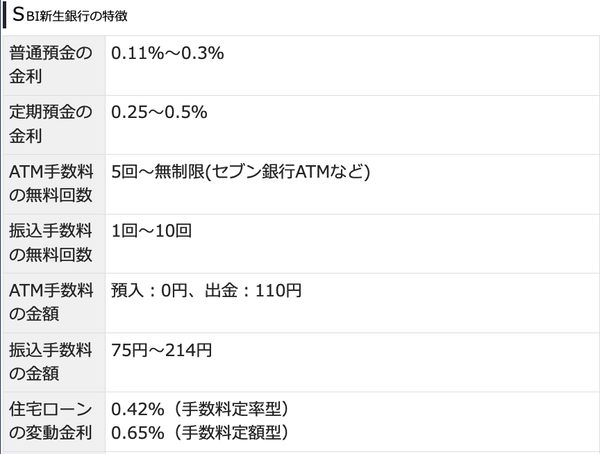600x454 pixels.
Task: Click the 0.42%（手数料定率型）line
Action: coord(200,408)
